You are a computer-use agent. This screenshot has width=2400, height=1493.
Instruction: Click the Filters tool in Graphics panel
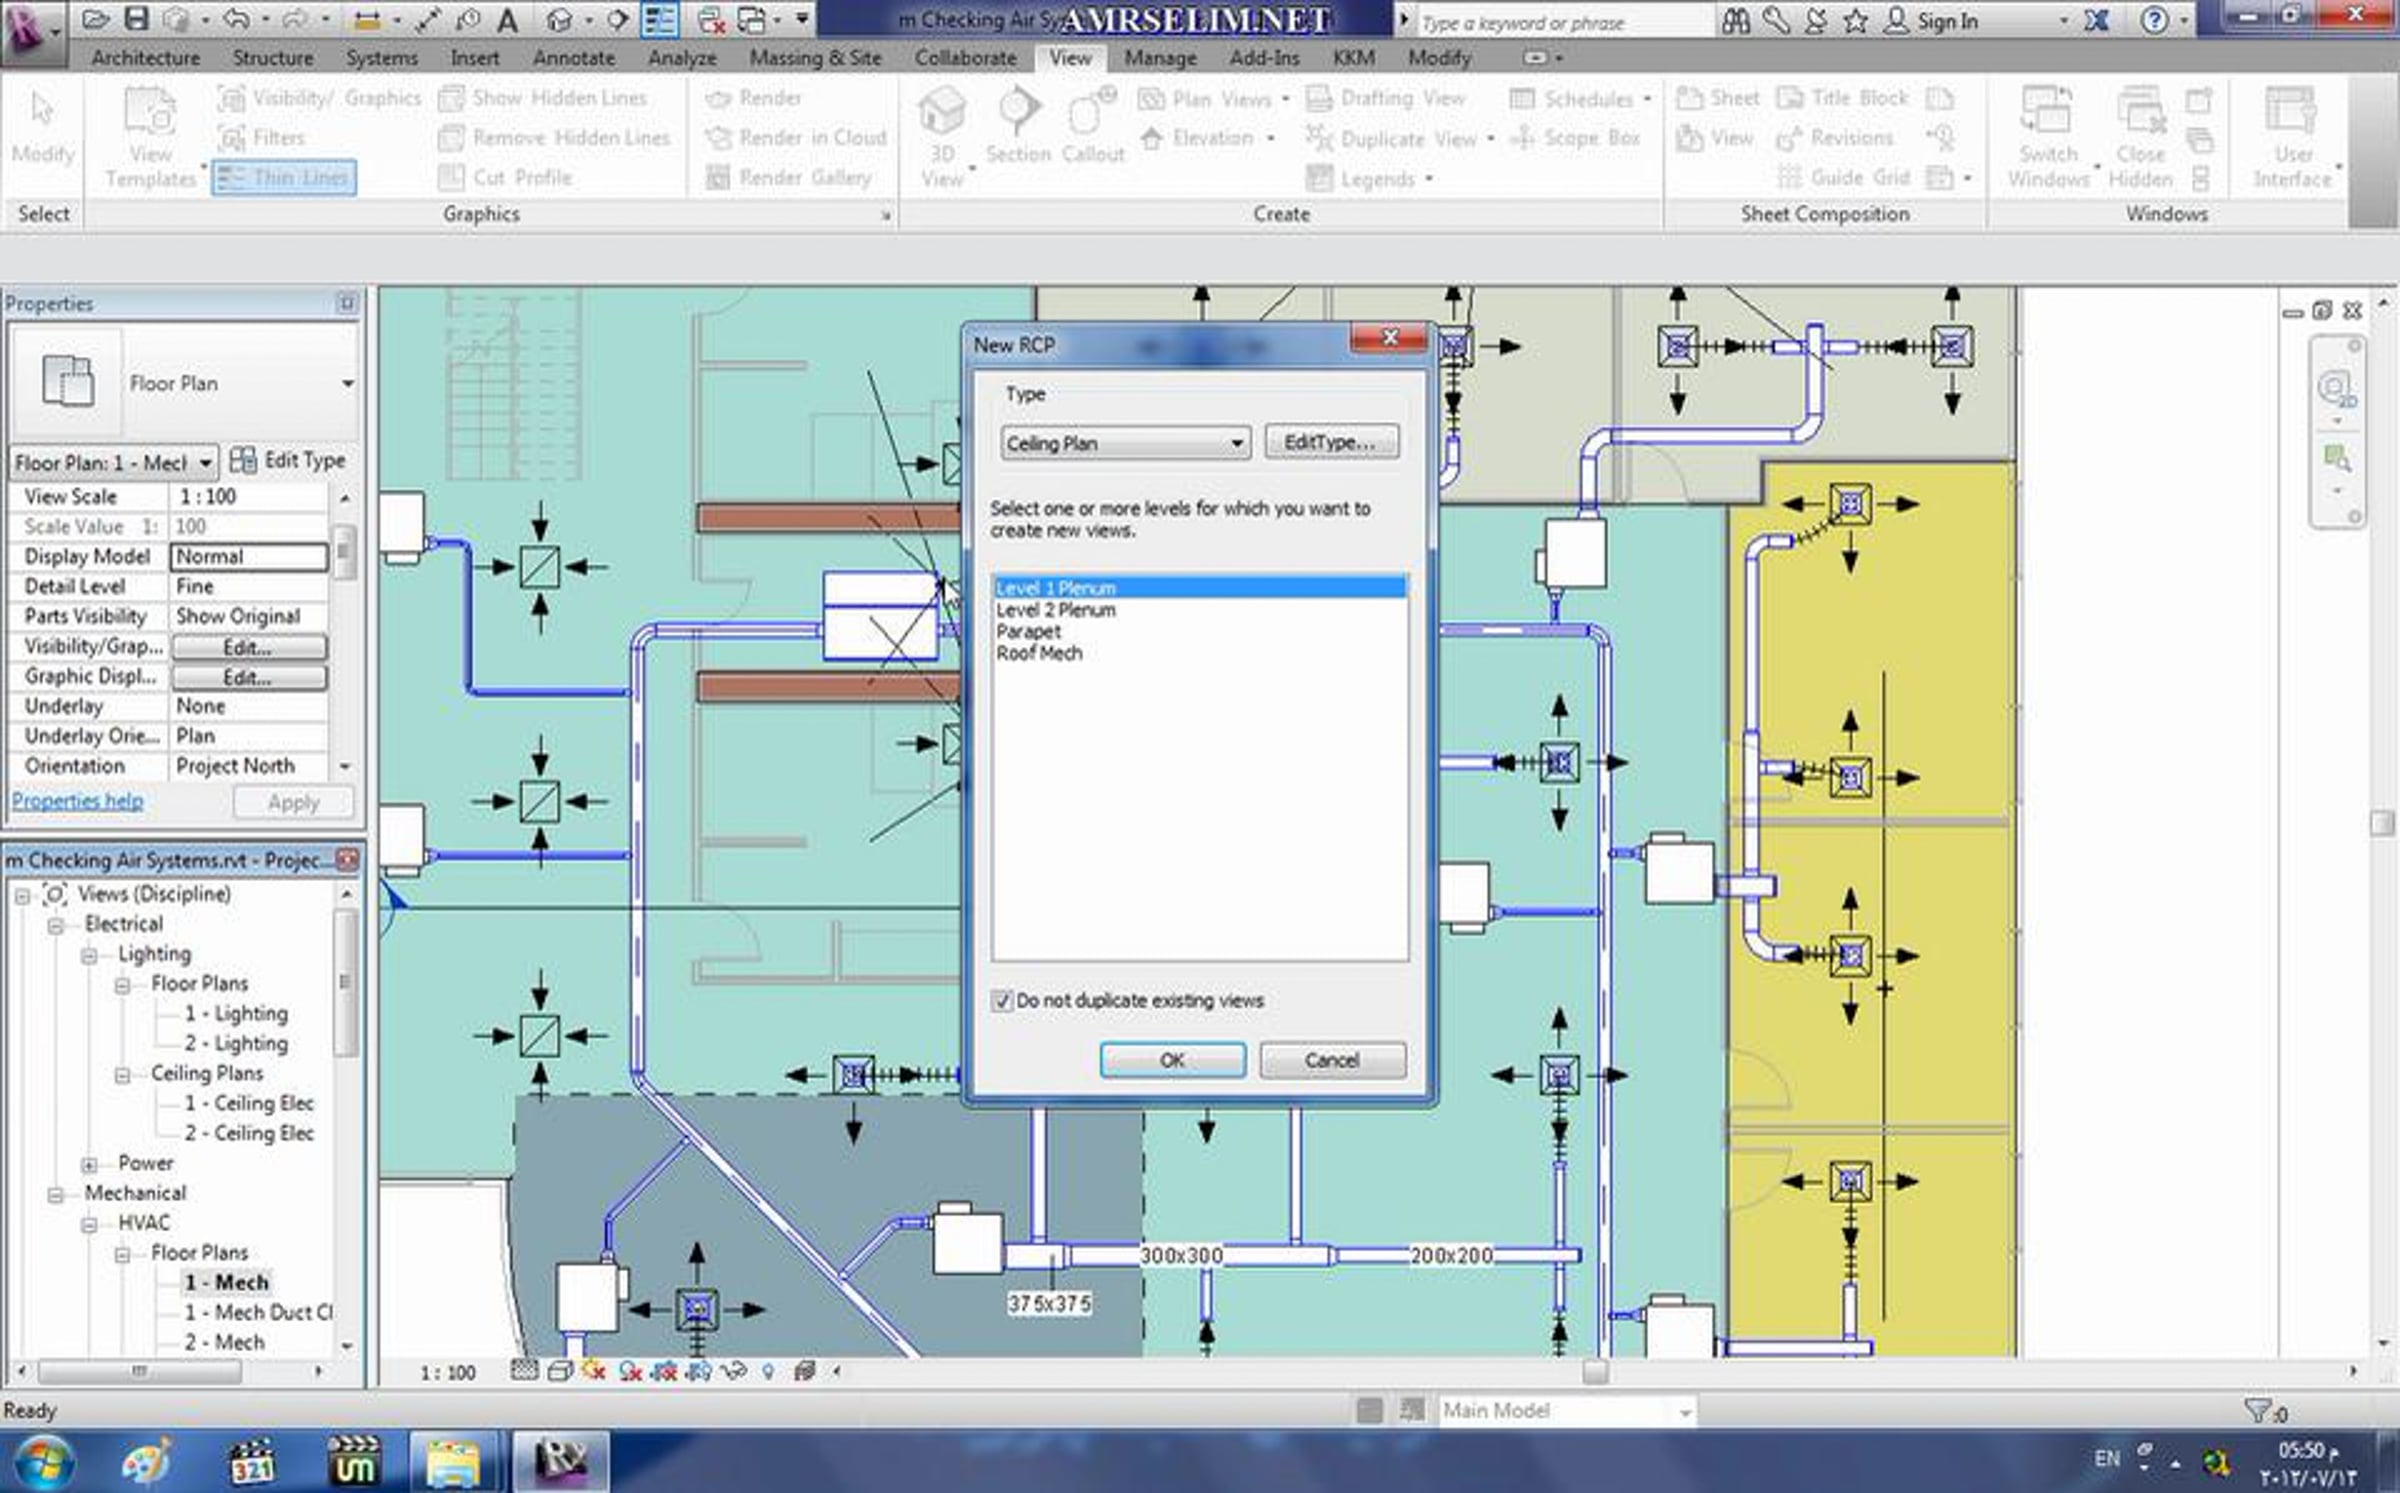[262, 138]
